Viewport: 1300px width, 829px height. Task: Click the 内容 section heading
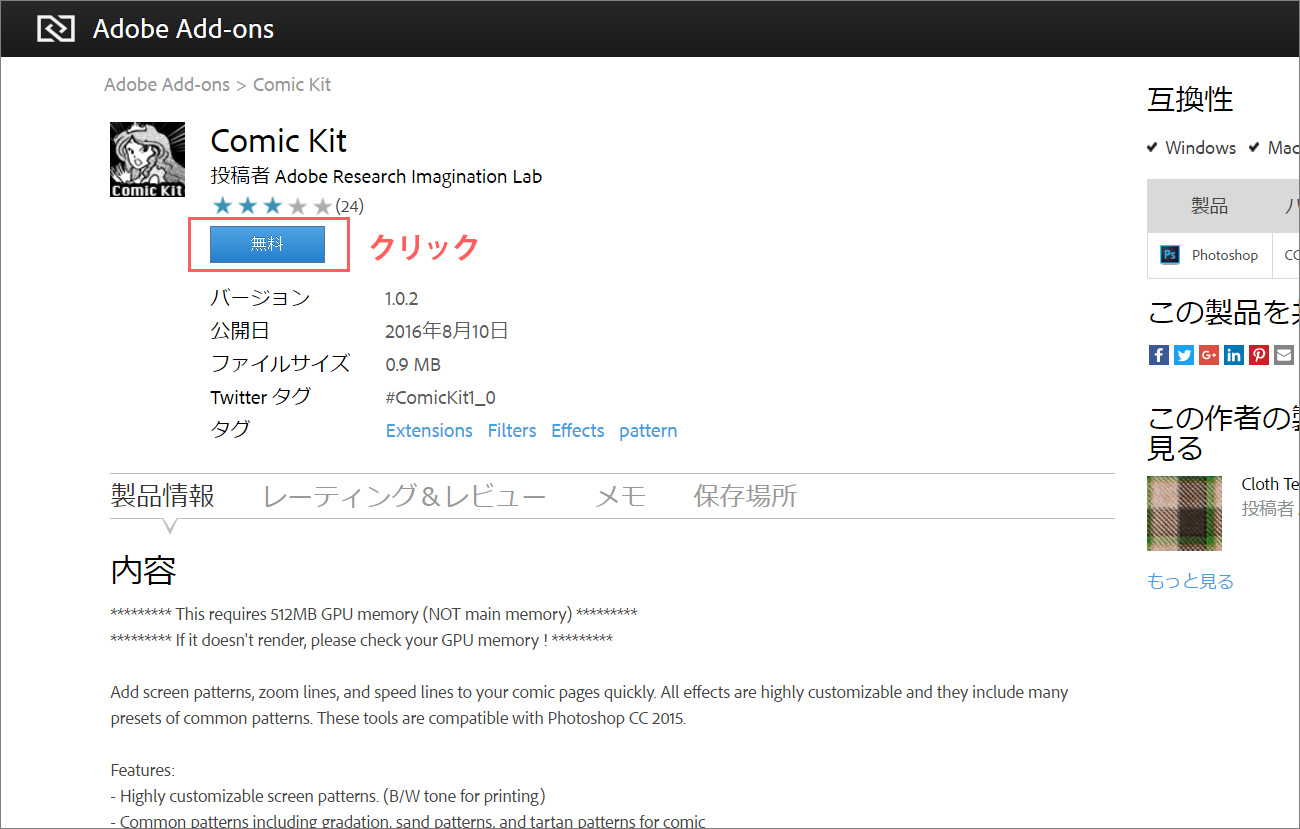pos(143,571)
